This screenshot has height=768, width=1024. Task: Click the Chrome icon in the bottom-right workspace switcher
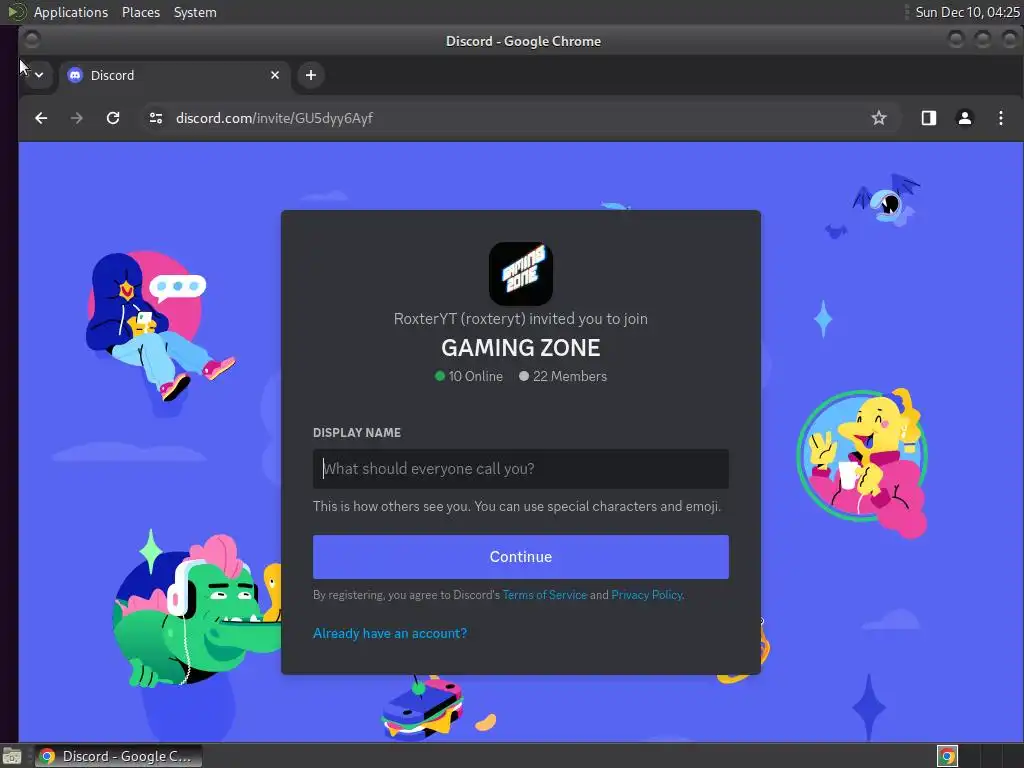(947, 756)
